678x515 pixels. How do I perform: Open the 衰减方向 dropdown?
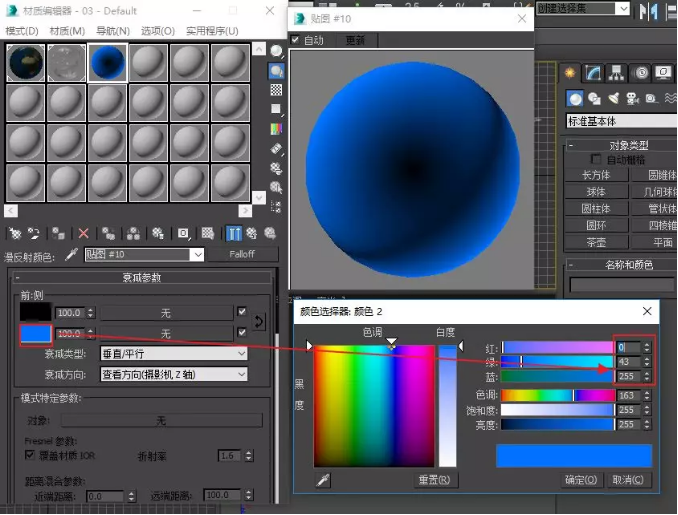tap(174, 374)
